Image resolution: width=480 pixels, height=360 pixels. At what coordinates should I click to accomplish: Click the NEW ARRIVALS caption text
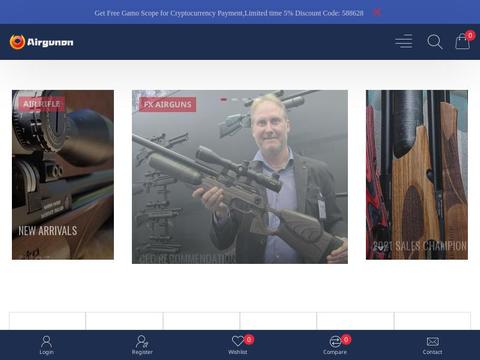[48, 230]
